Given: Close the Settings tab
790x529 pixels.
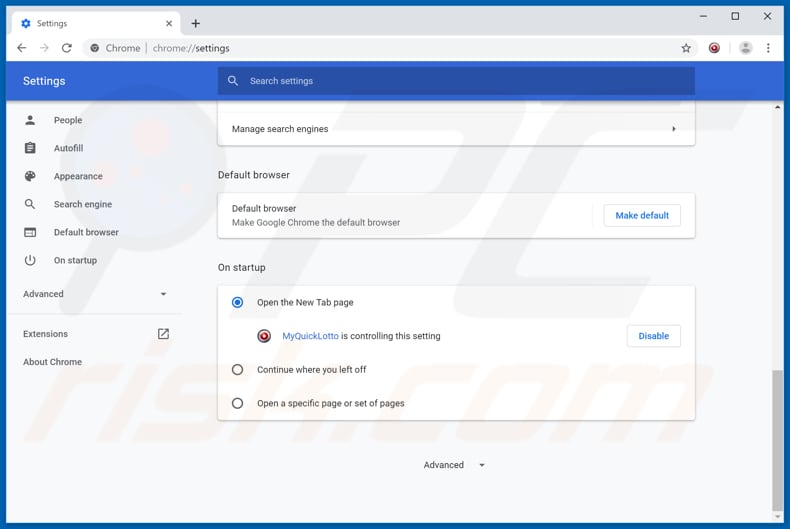Looking at the screenshot, I should tap(169, 23).
